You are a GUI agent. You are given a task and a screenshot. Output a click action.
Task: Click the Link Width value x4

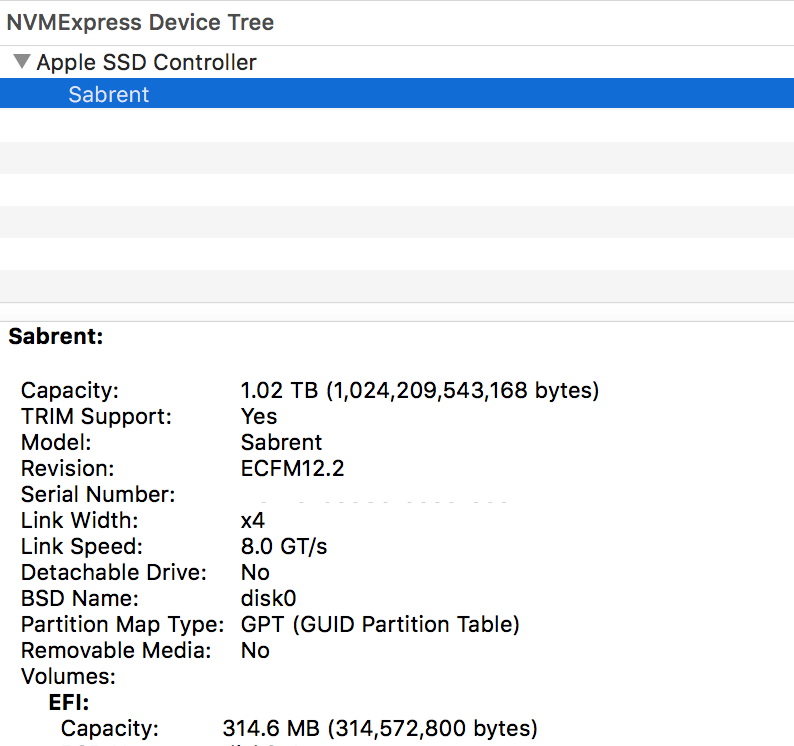pyautogui.click(x=253, y=521)
